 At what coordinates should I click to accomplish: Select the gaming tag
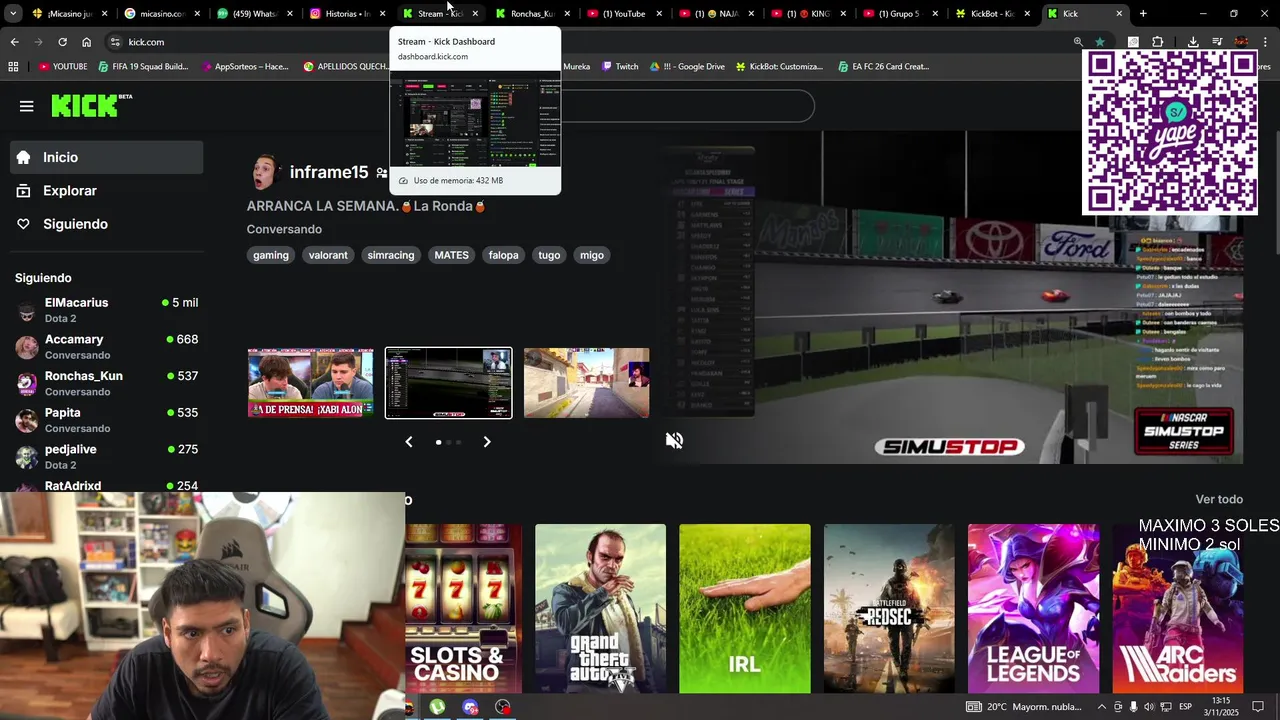click(271, 255)
